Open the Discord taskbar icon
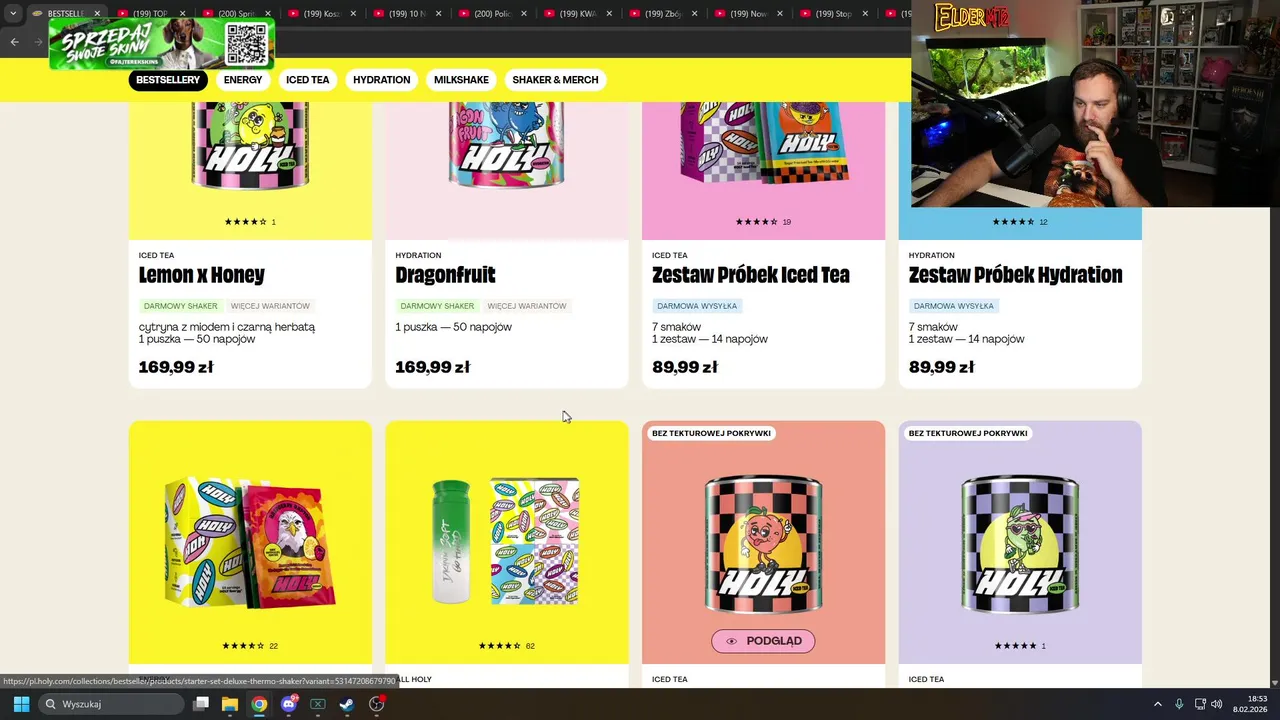 (x=289, y=704)
